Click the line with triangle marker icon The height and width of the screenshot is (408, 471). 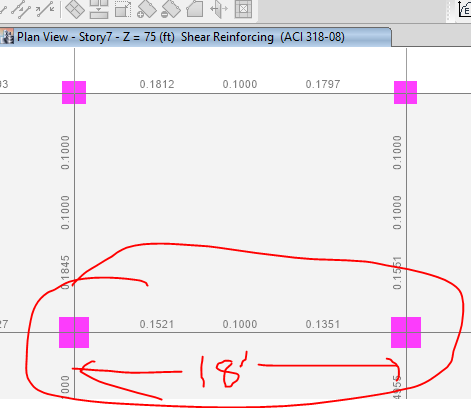[21, 10]
